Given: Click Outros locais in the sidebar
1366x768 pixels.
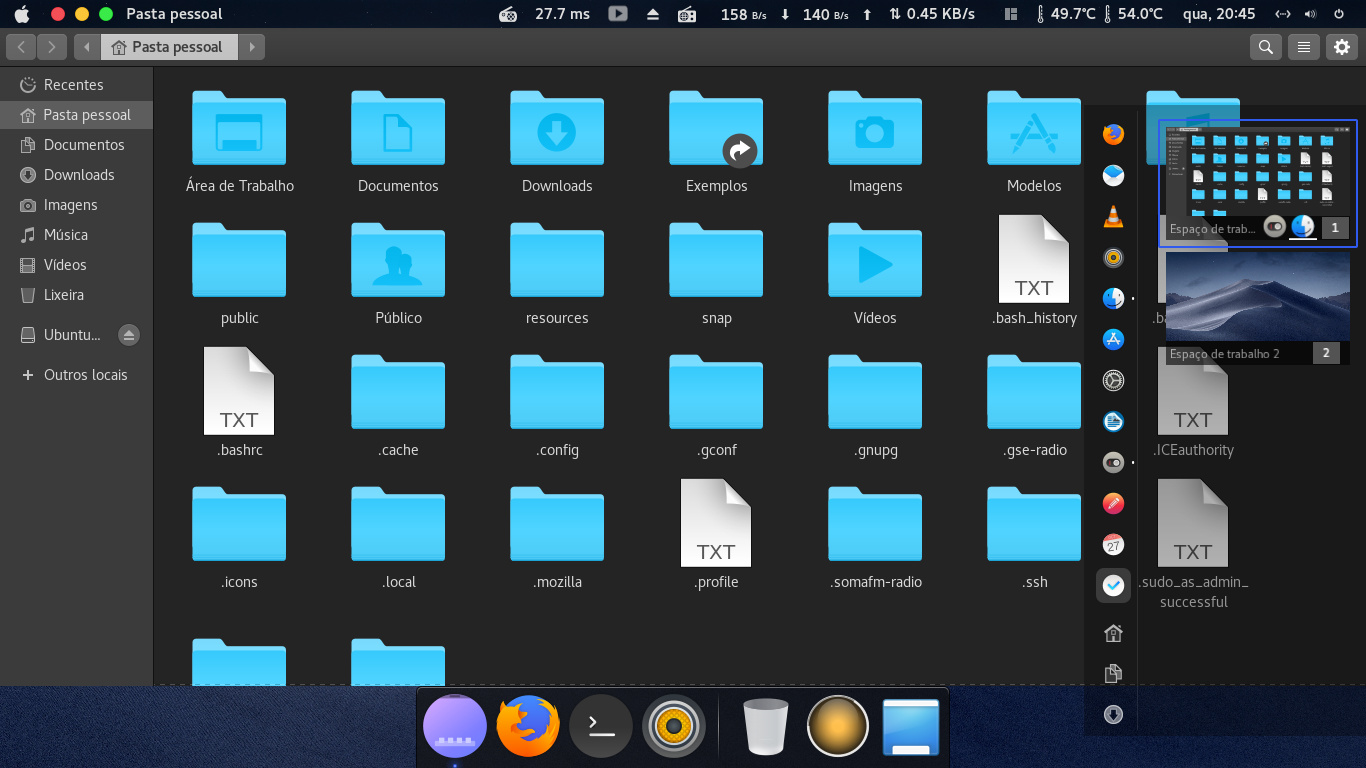Looking at the screenshot, I should click(85, 375).
